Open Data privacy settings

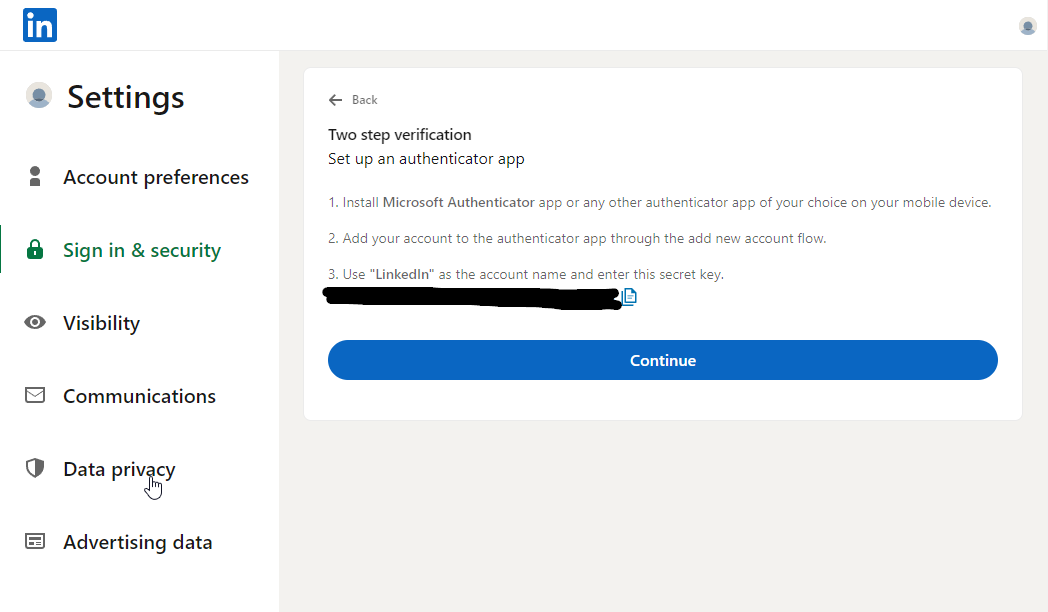click(x=119, y=470)
